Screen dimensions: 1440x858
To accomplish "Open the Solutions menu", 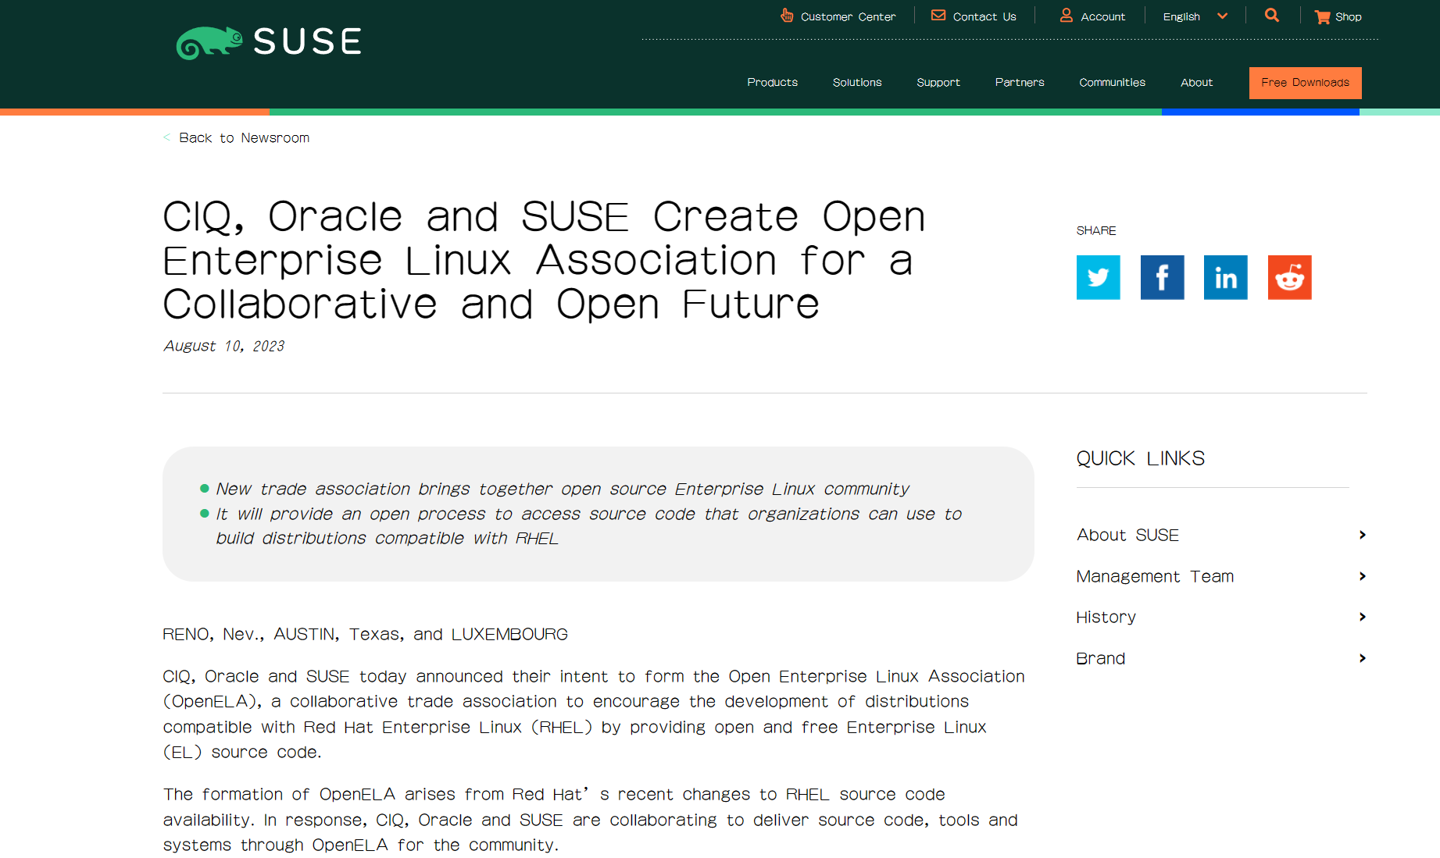I will [856, 82].
